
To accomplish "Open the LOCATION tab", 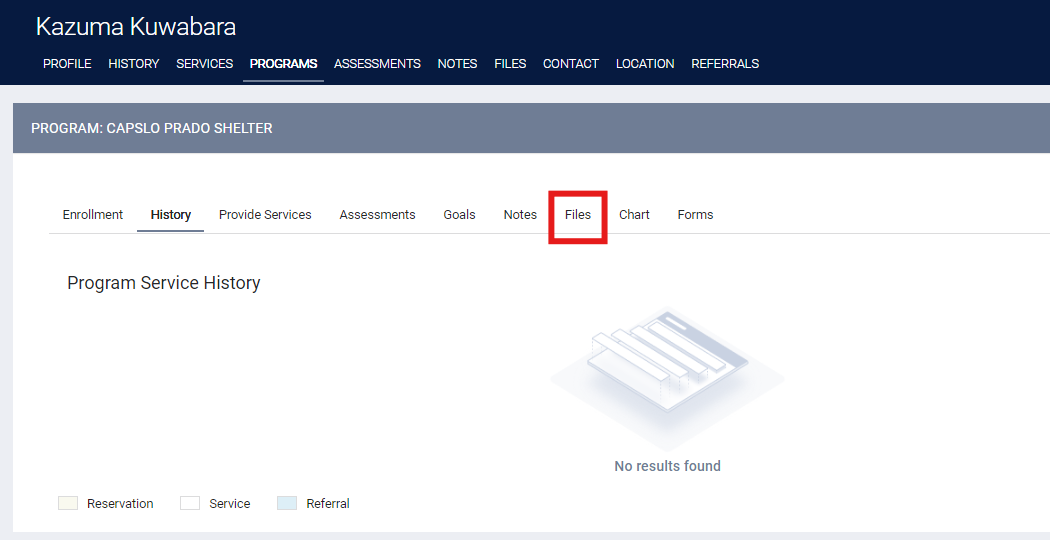I will point(645,64).
